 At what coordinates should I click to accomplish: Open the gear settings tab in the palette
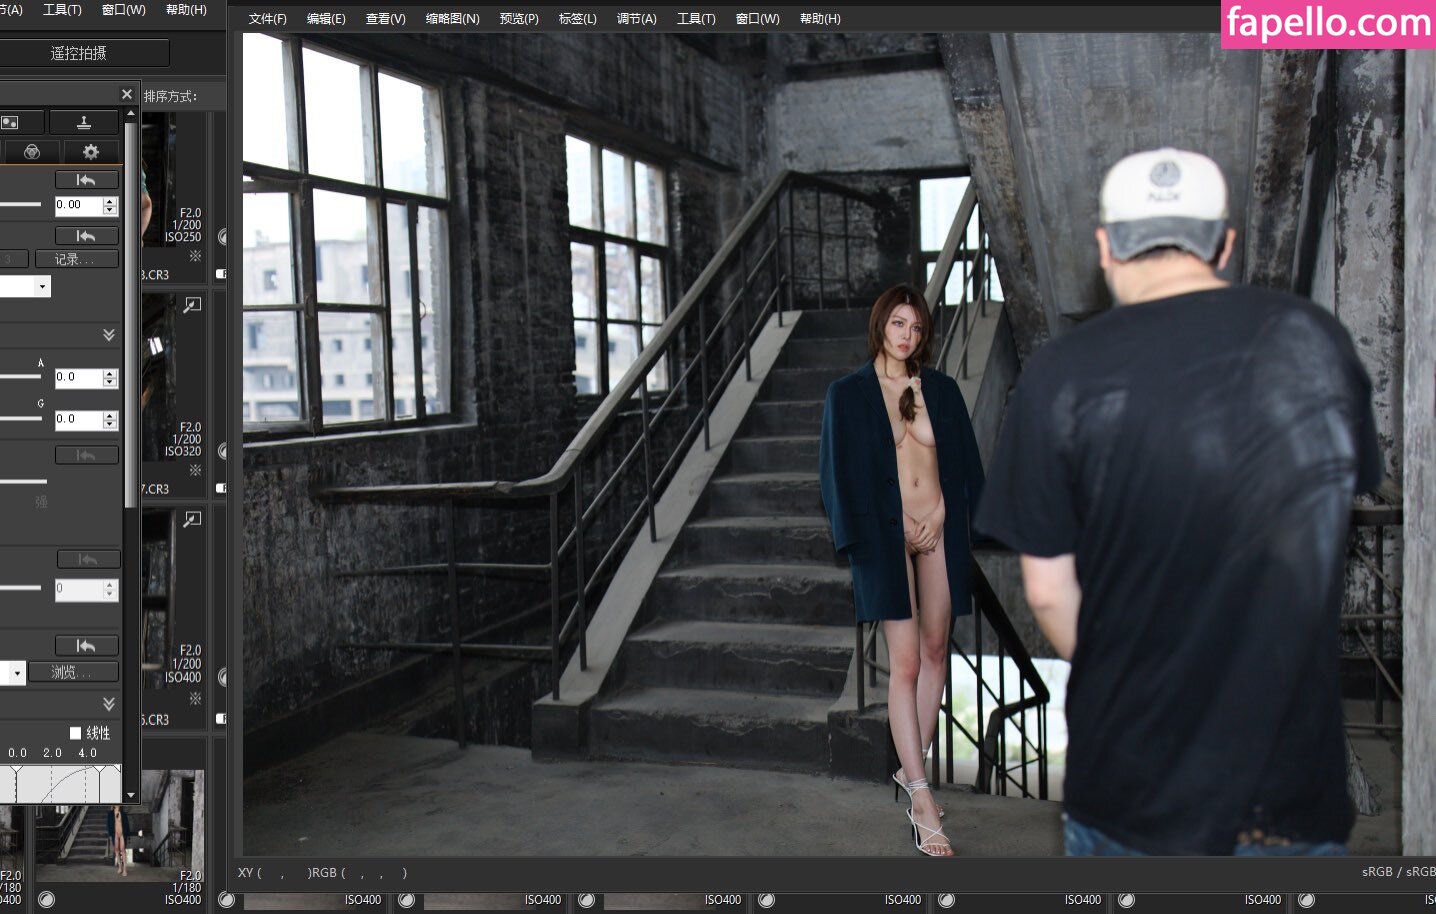(91, 151)
